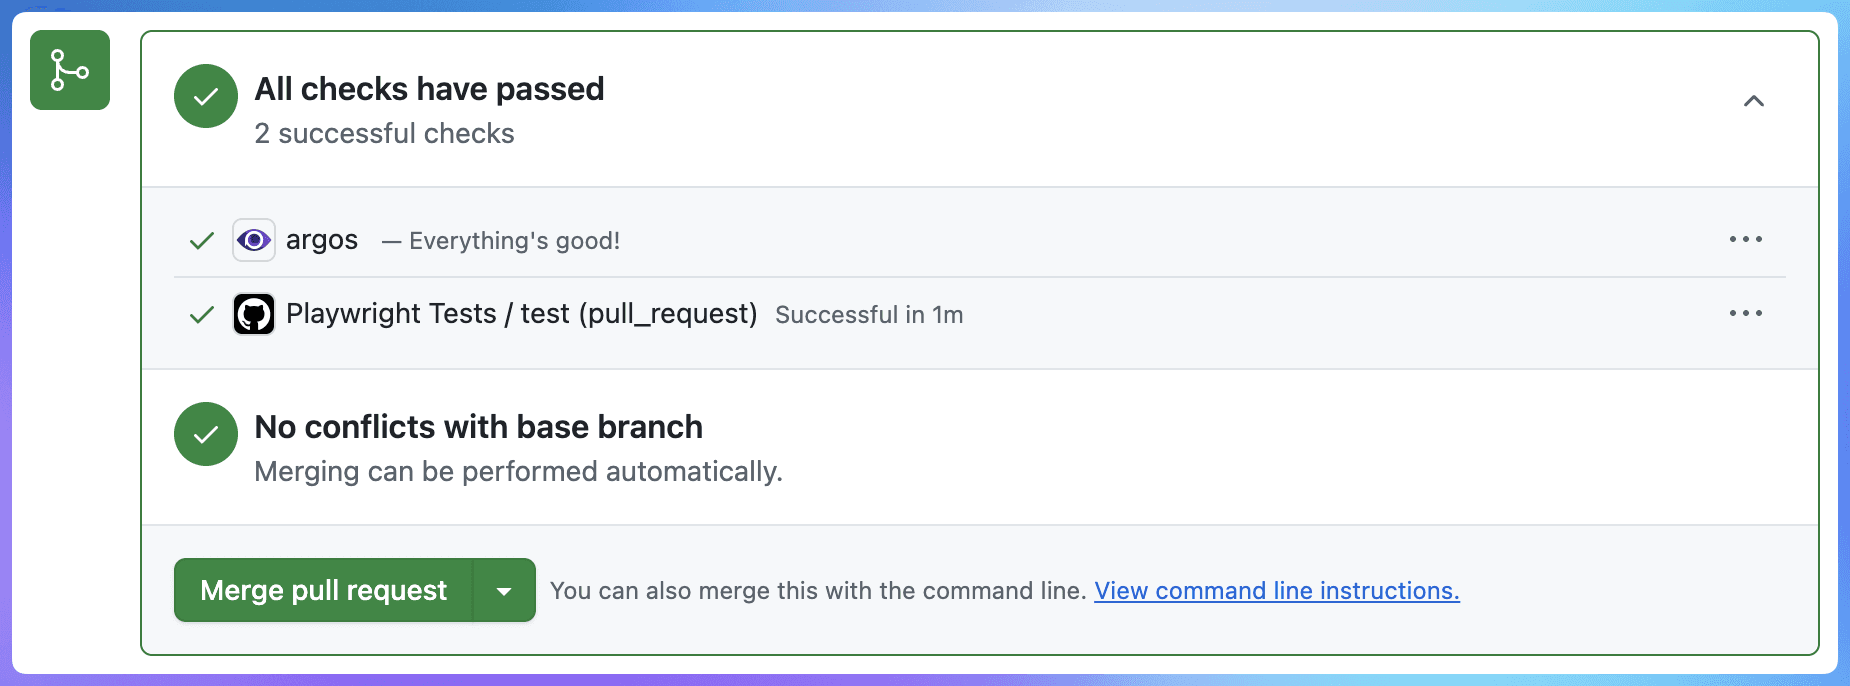This screenshot has width=1850, height=686.
Task: Open the three-dot menu for Playwright Tests
Action: click(x=1746, y=313)
